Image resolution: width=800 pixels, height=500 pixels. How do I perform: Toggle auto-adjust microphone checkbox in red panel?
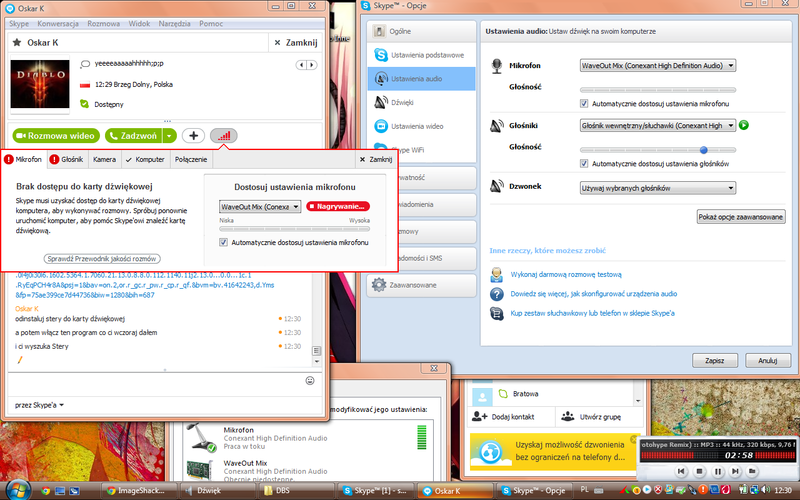(x=223, y=242)
